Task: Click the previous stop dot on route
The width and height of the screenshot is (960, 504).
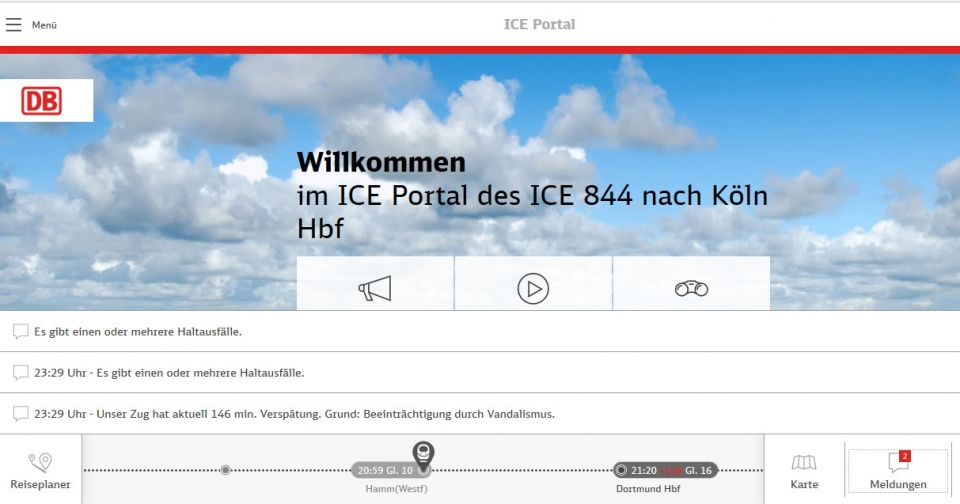Action: point(225,470)
